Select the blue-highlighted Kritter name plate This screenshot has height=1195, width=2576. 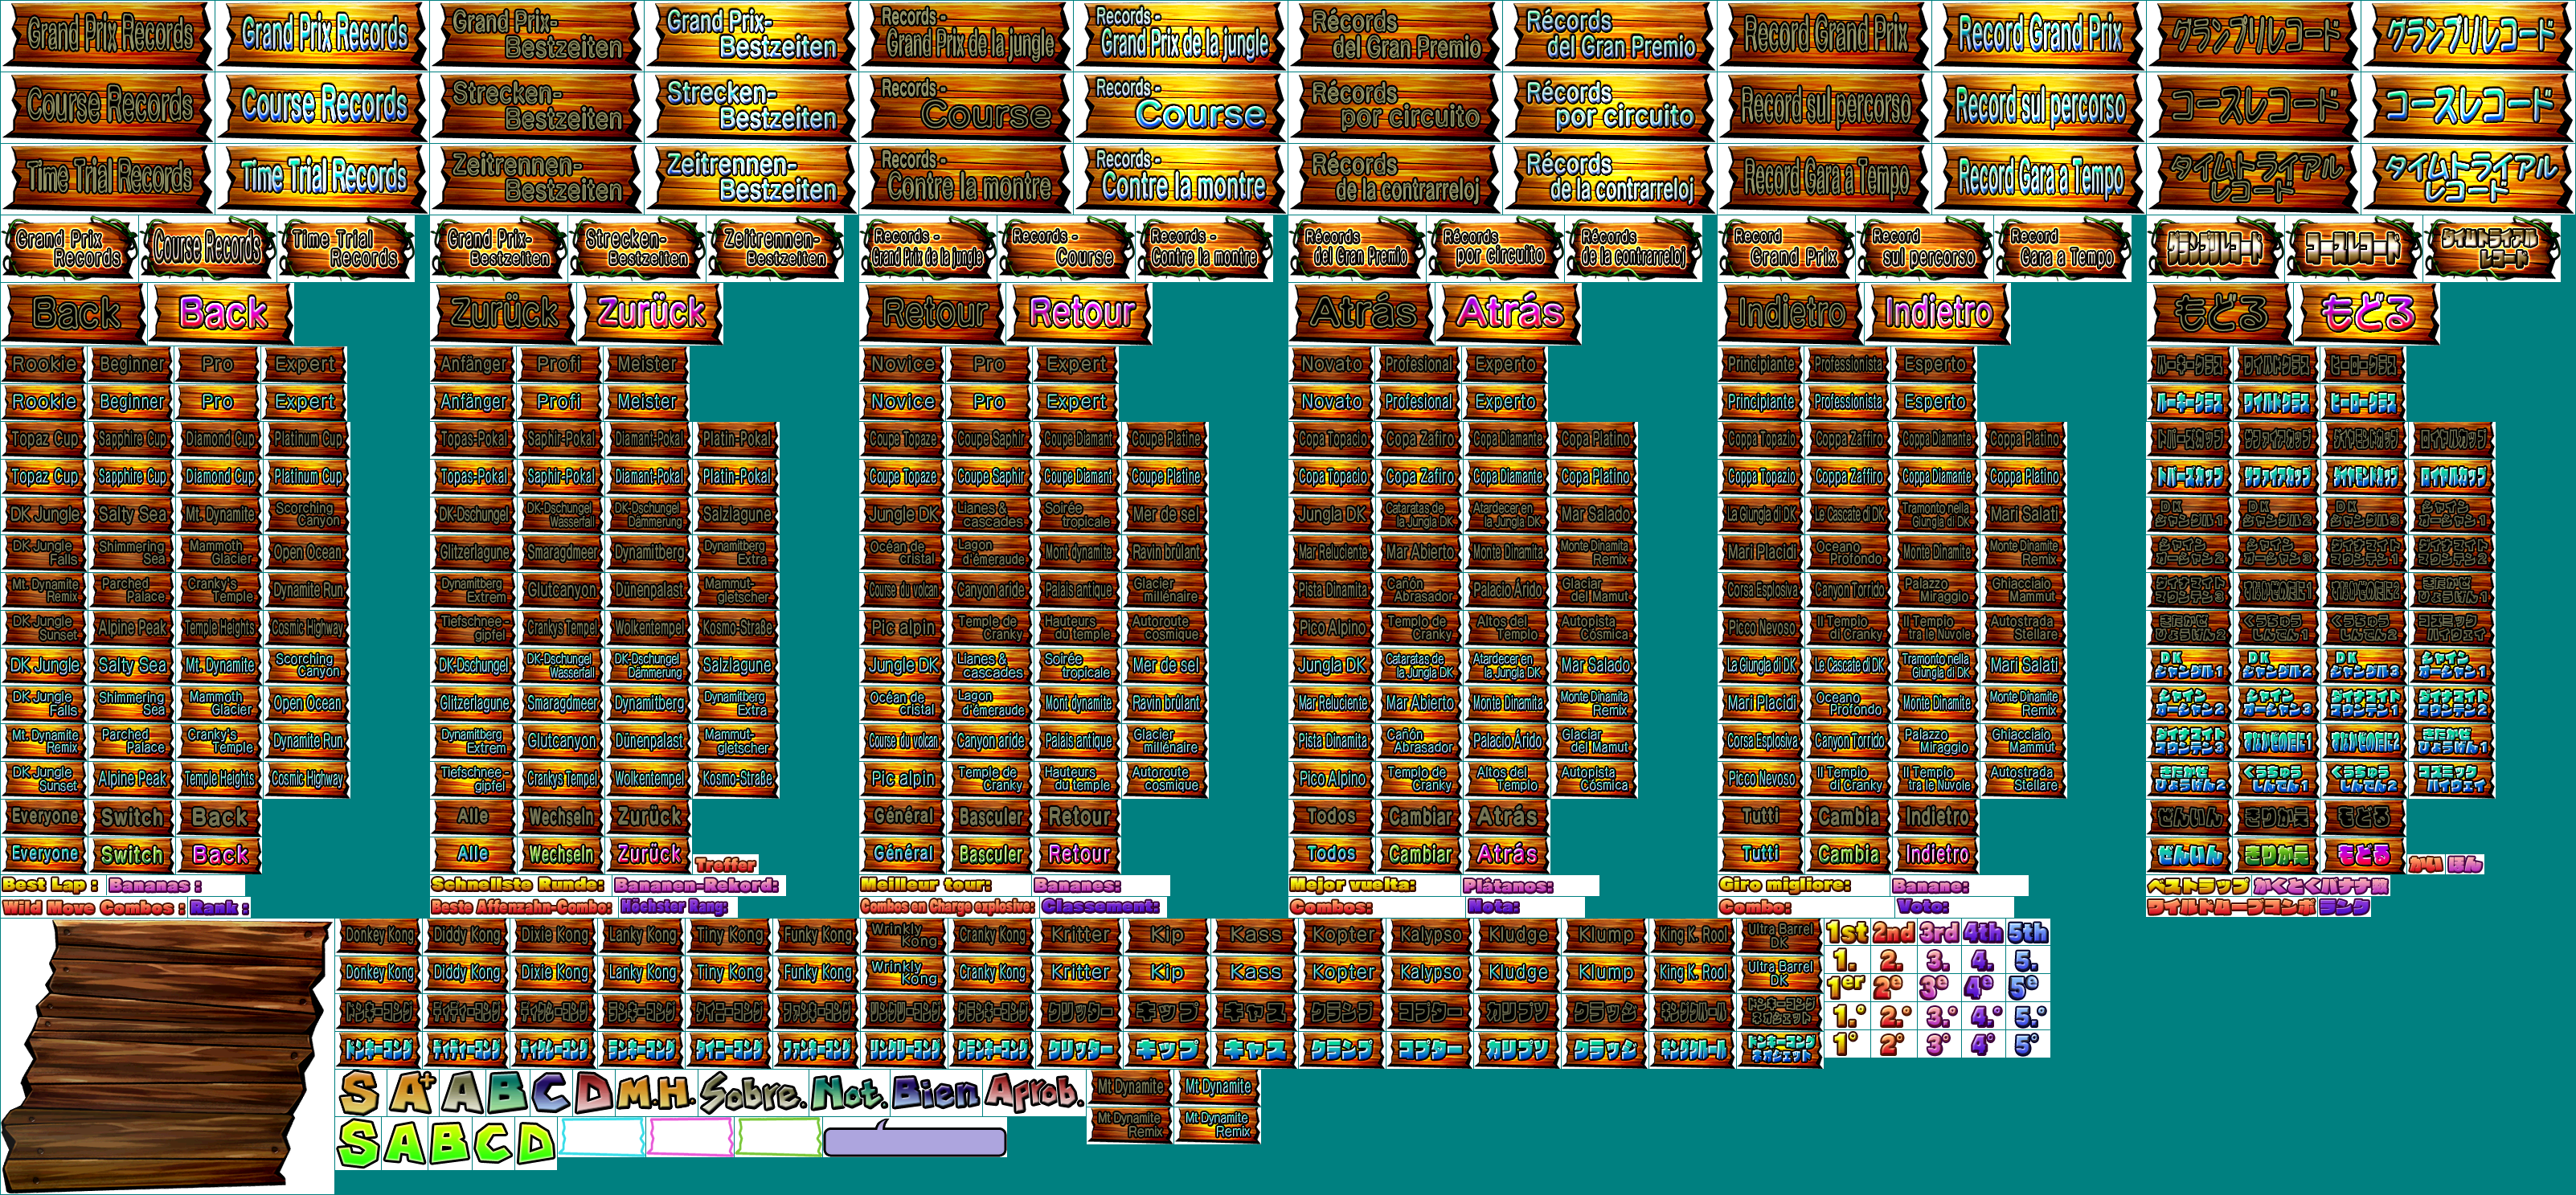pyautogui.click(x=1080, y=972)
